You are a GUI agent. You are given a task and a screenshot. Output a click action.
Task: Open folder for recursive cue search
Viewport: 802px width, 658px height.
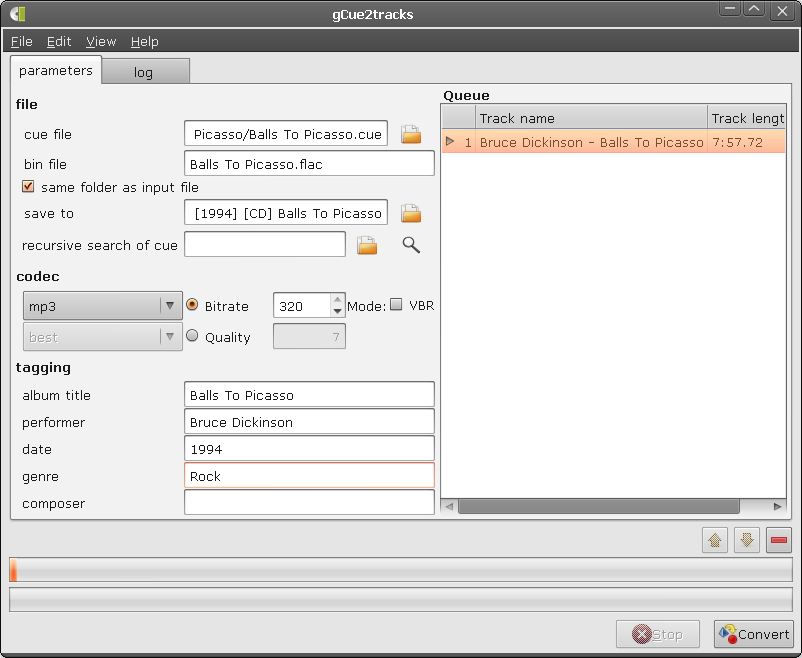[x=367, y=245]
